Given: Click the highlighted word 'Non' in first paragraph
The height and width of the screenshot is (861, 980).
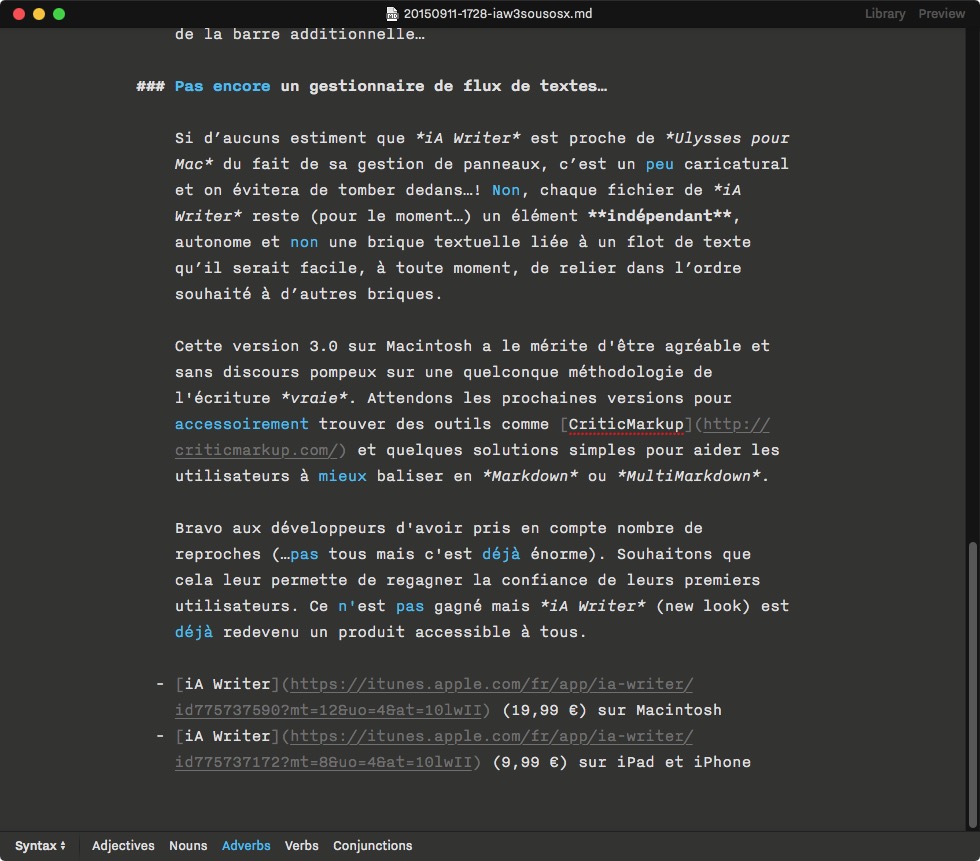Looking at the screenshot, I should point(506,190).
